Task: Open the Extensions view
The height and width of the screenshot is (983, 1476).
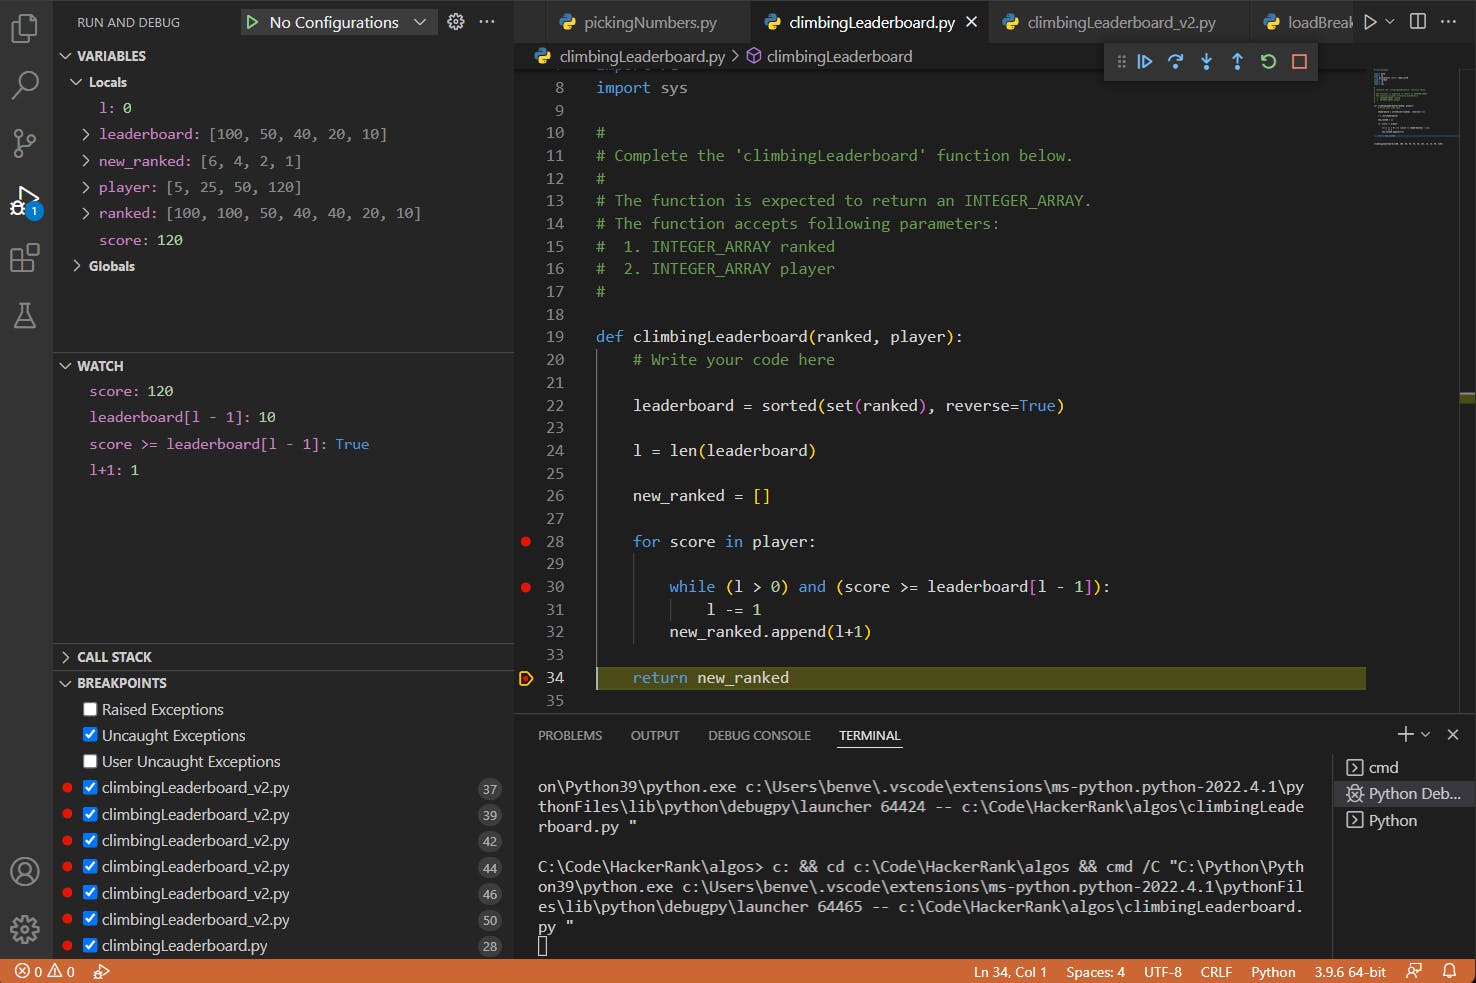Action: point(25,258)
